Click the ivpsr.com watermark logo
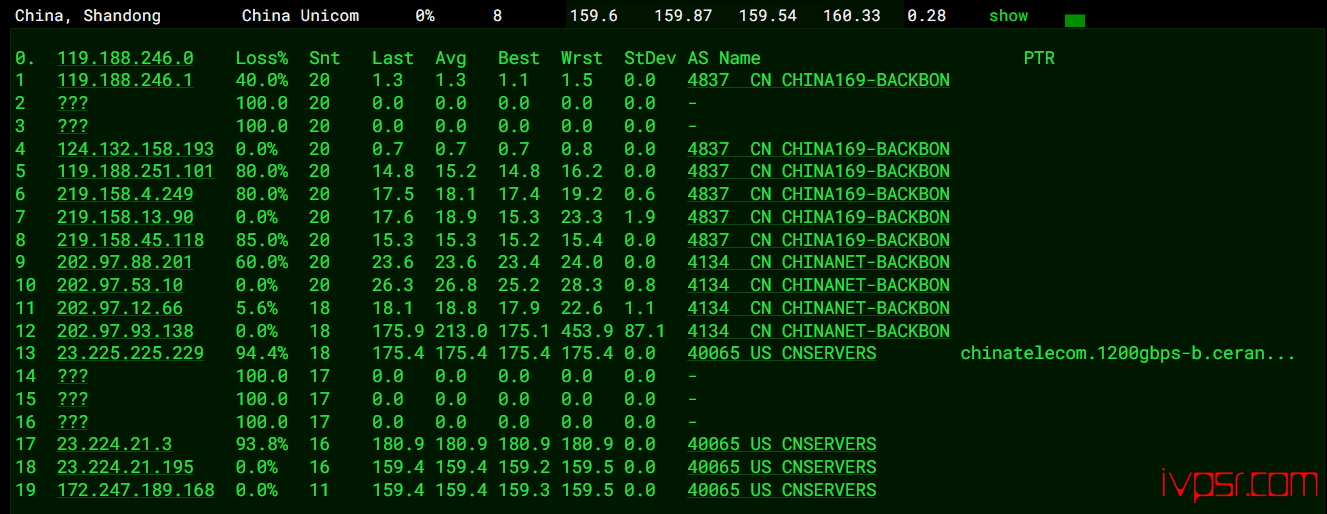Screen dimensions: 1327x514 click(x=1239, y=484)
